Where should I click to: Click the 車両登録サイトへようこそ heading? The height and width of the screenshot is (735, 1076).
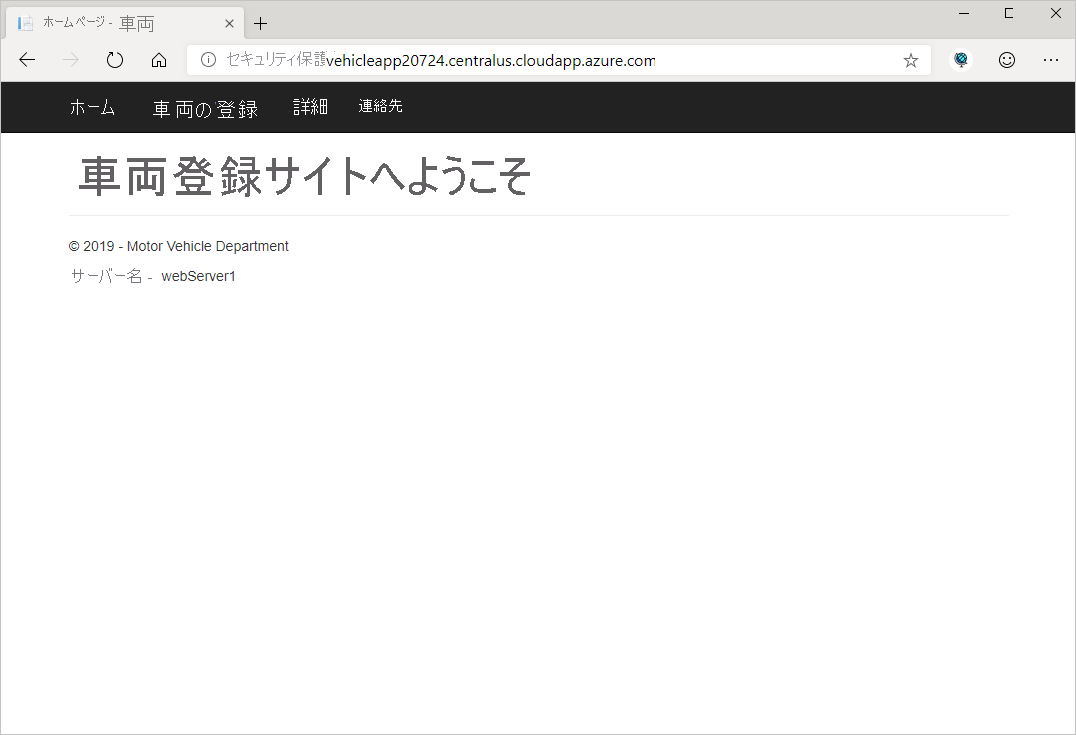click(305, 176)
